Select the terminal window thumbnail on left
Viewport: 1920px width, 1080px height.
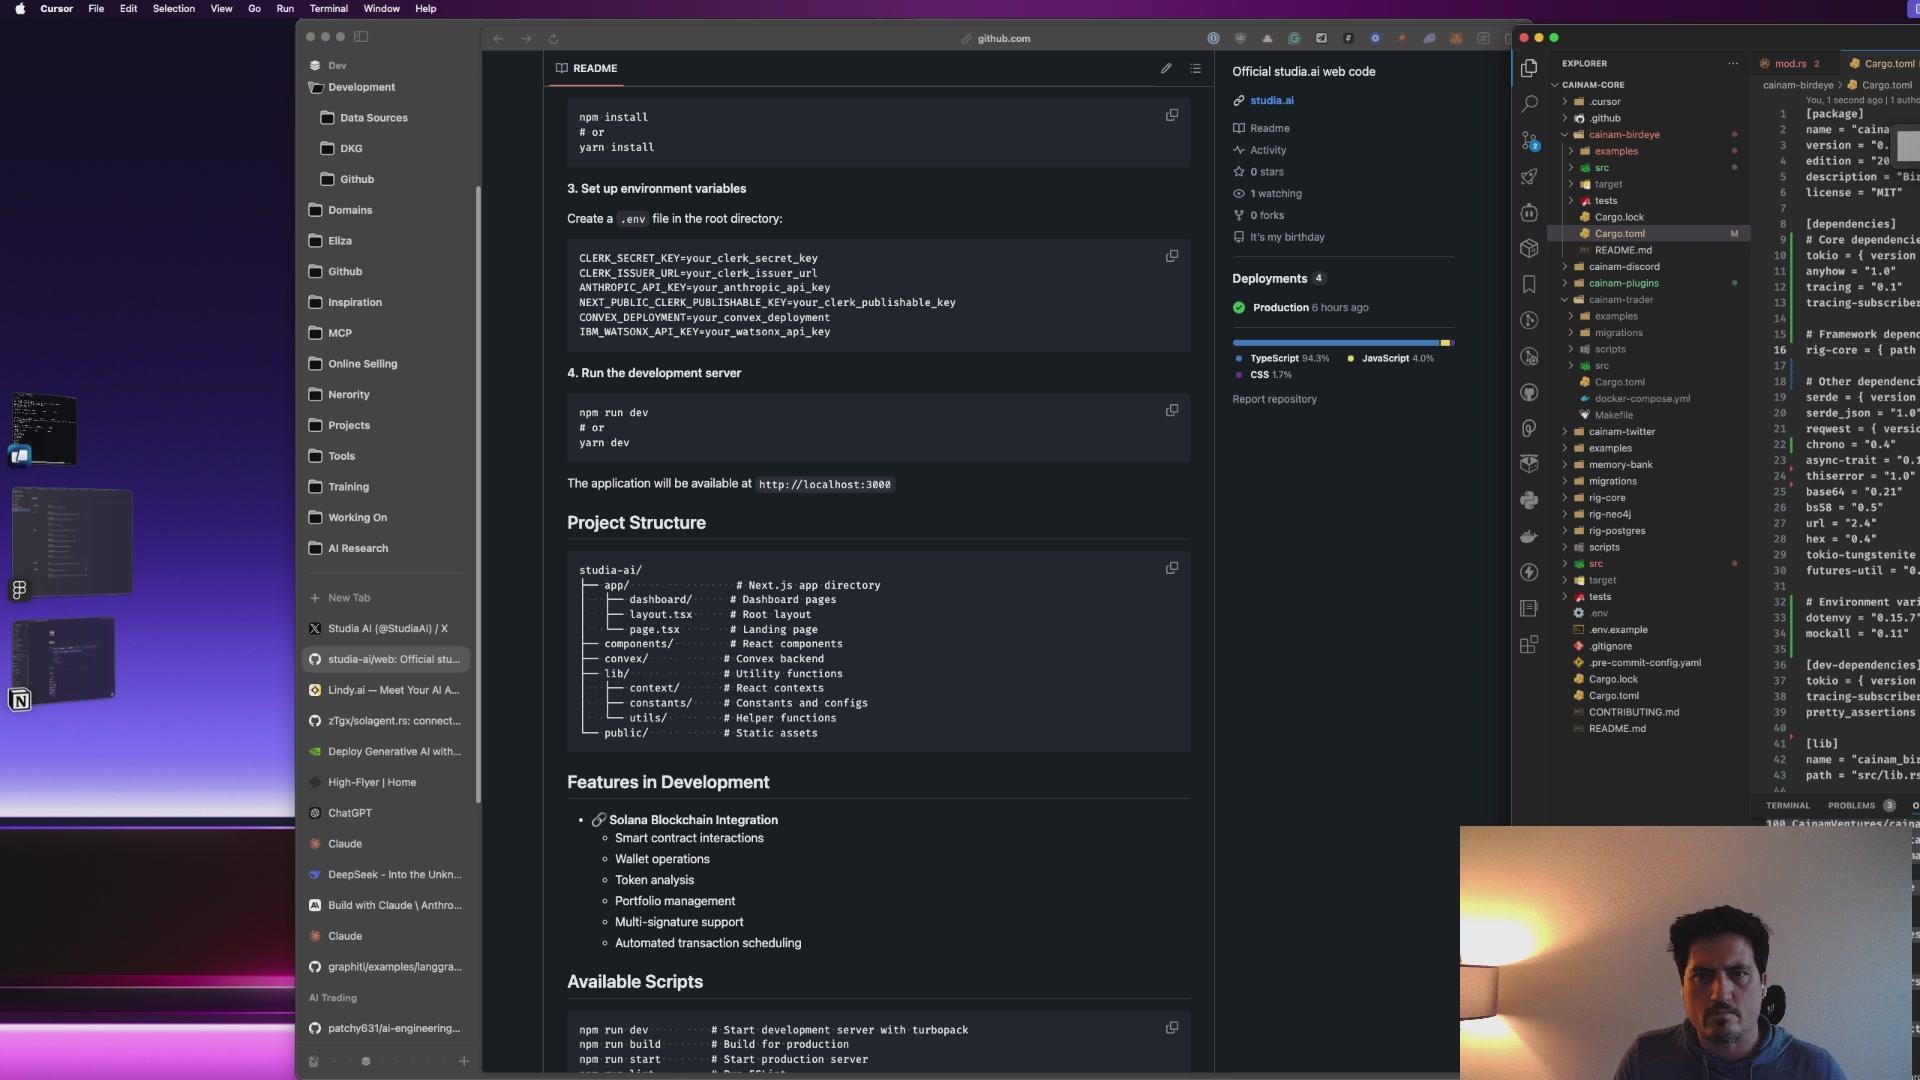tap(44, 428)
